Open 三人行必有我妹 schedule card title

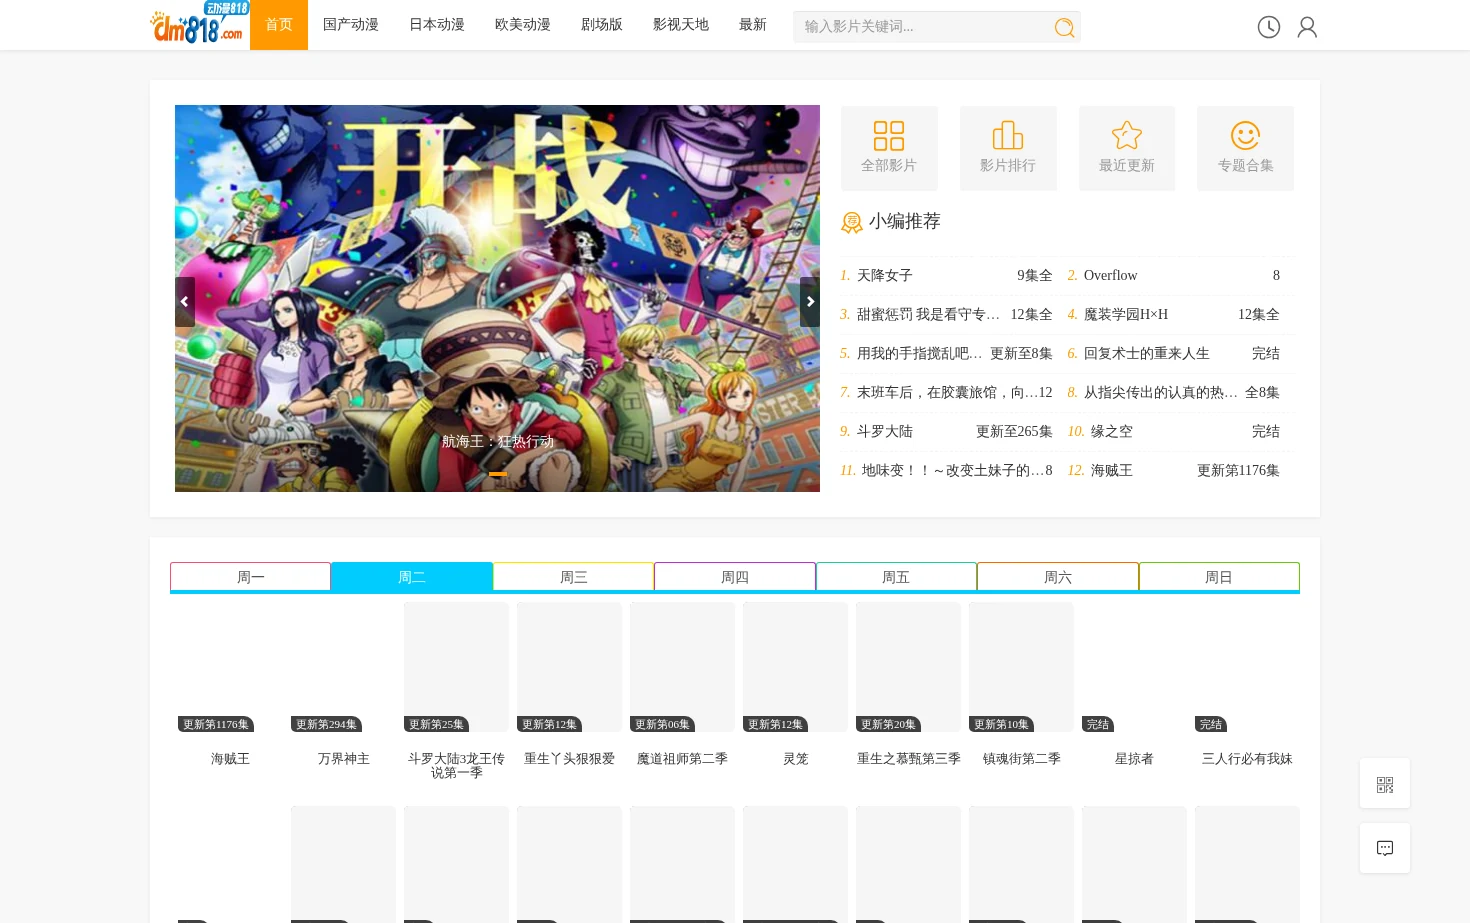1247,759
